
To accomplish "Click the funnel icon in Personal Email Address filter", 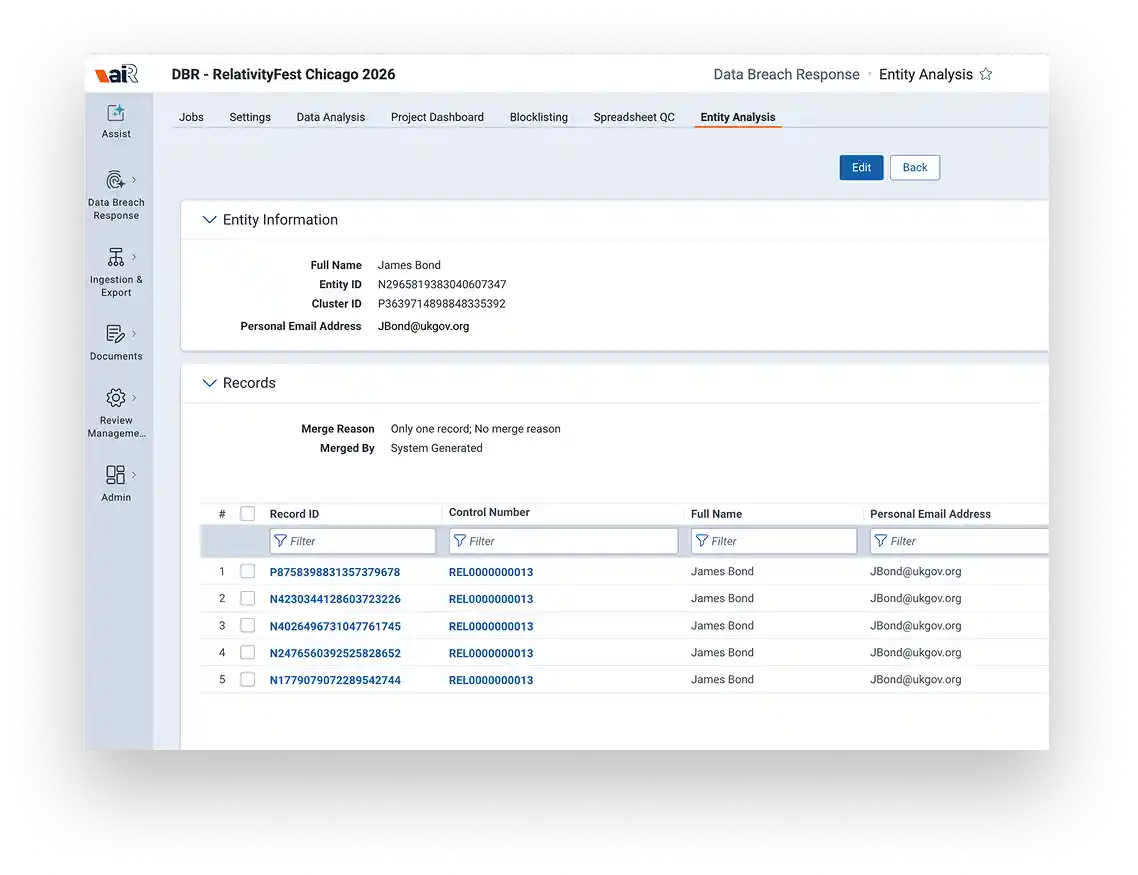I will (881, 541).
